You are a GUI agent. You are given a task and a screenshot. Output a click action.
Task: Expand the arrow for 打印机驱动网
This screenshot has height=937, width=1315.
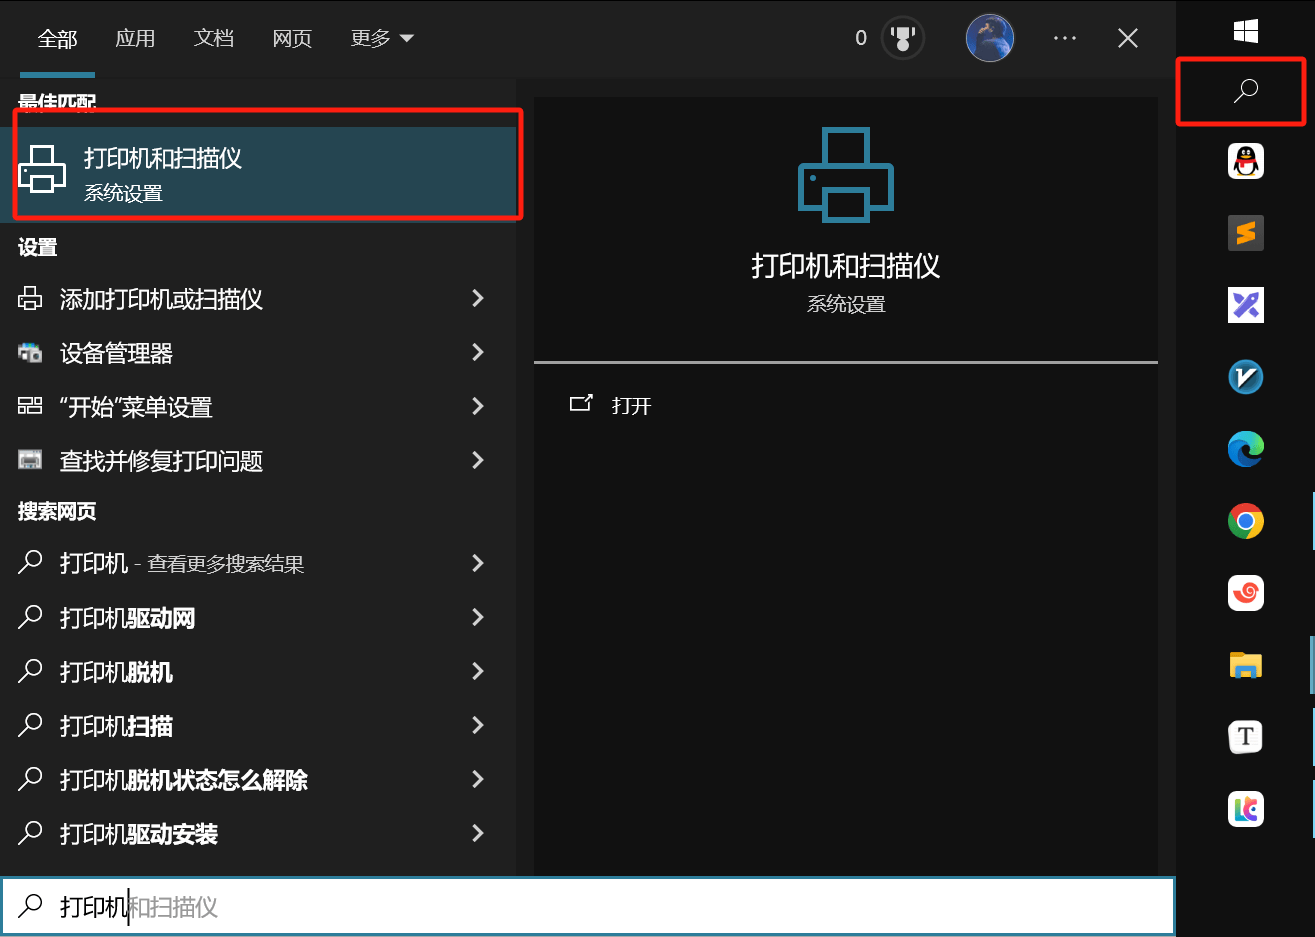(478, 617)
